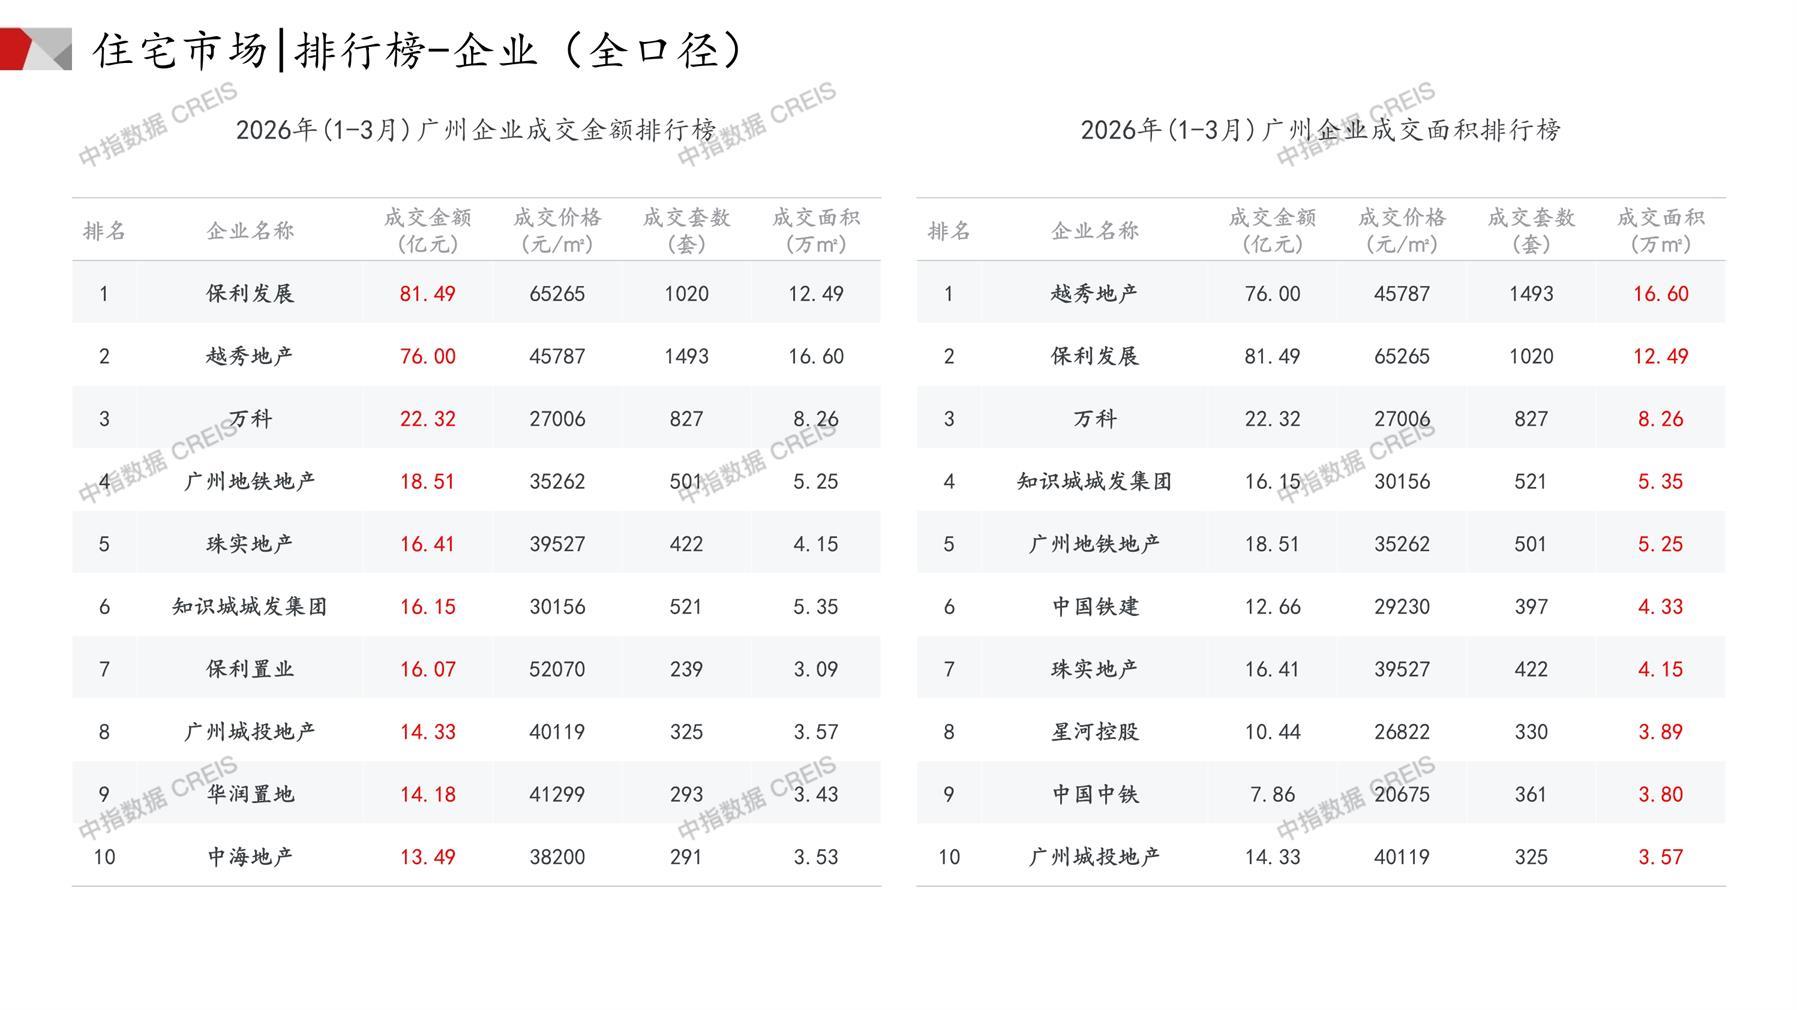Click the slide heading 住宅市场|排行榜-企业
Image resolution: width=1797 pixels, height=1010 pixels.
pos(418,50)
